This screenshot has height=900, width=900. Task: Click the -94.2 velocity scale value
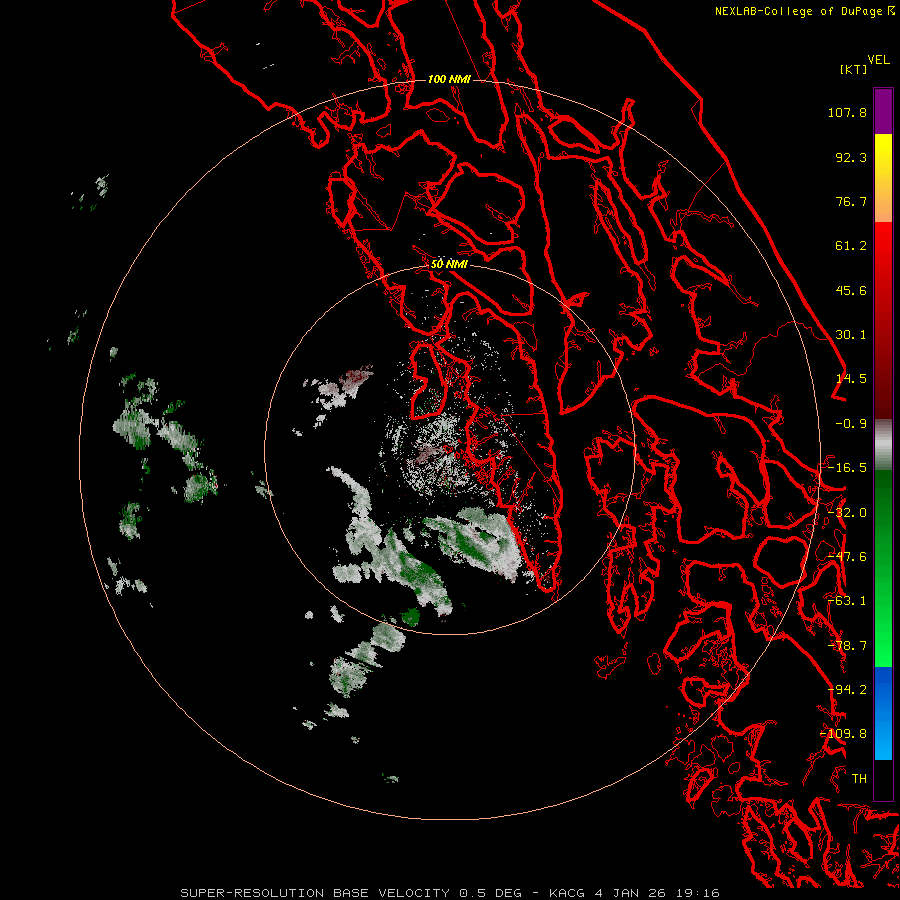click(x=847, y=690)
